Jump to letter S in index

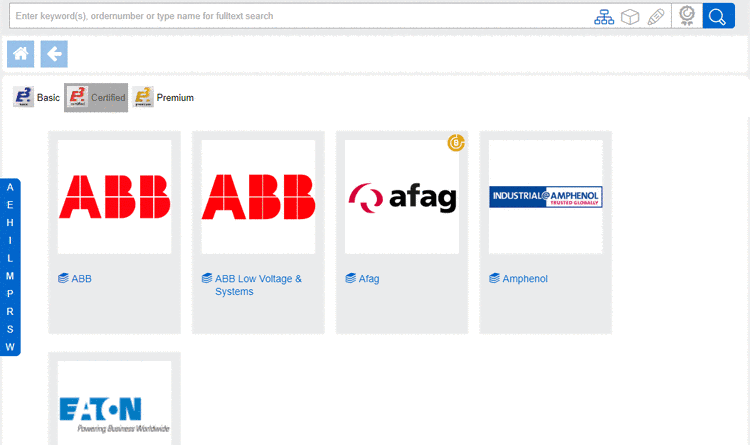(x=10, y=329)
